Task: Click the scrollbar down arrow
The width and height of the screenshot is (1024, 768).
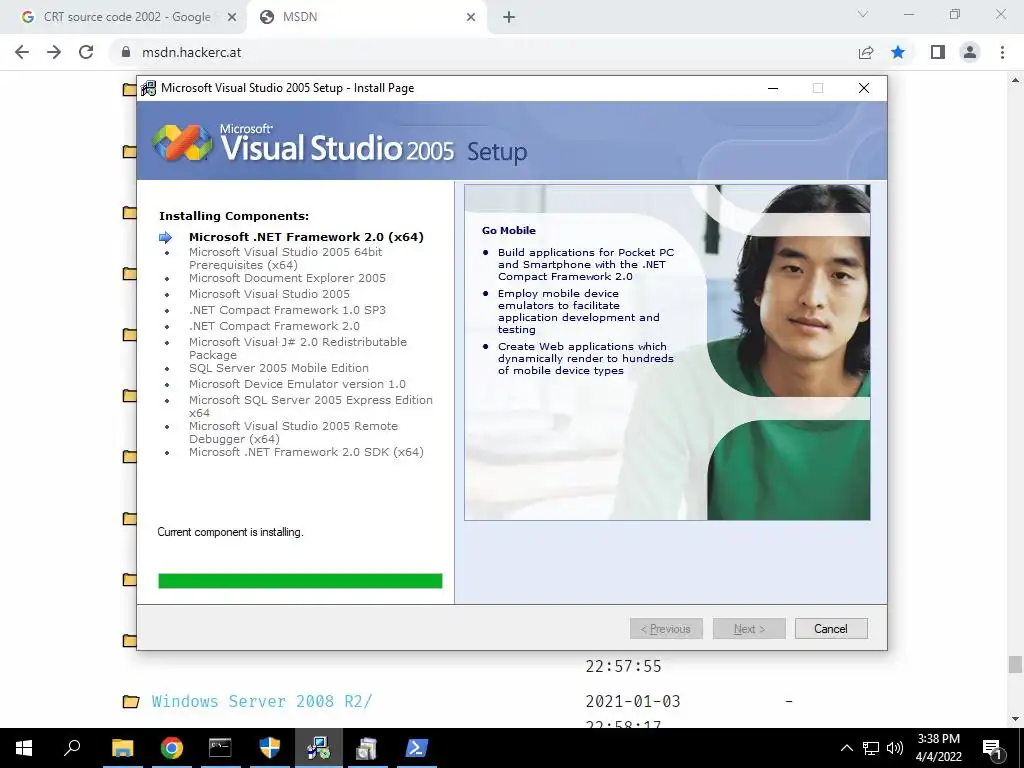Action: [1015, 719]
